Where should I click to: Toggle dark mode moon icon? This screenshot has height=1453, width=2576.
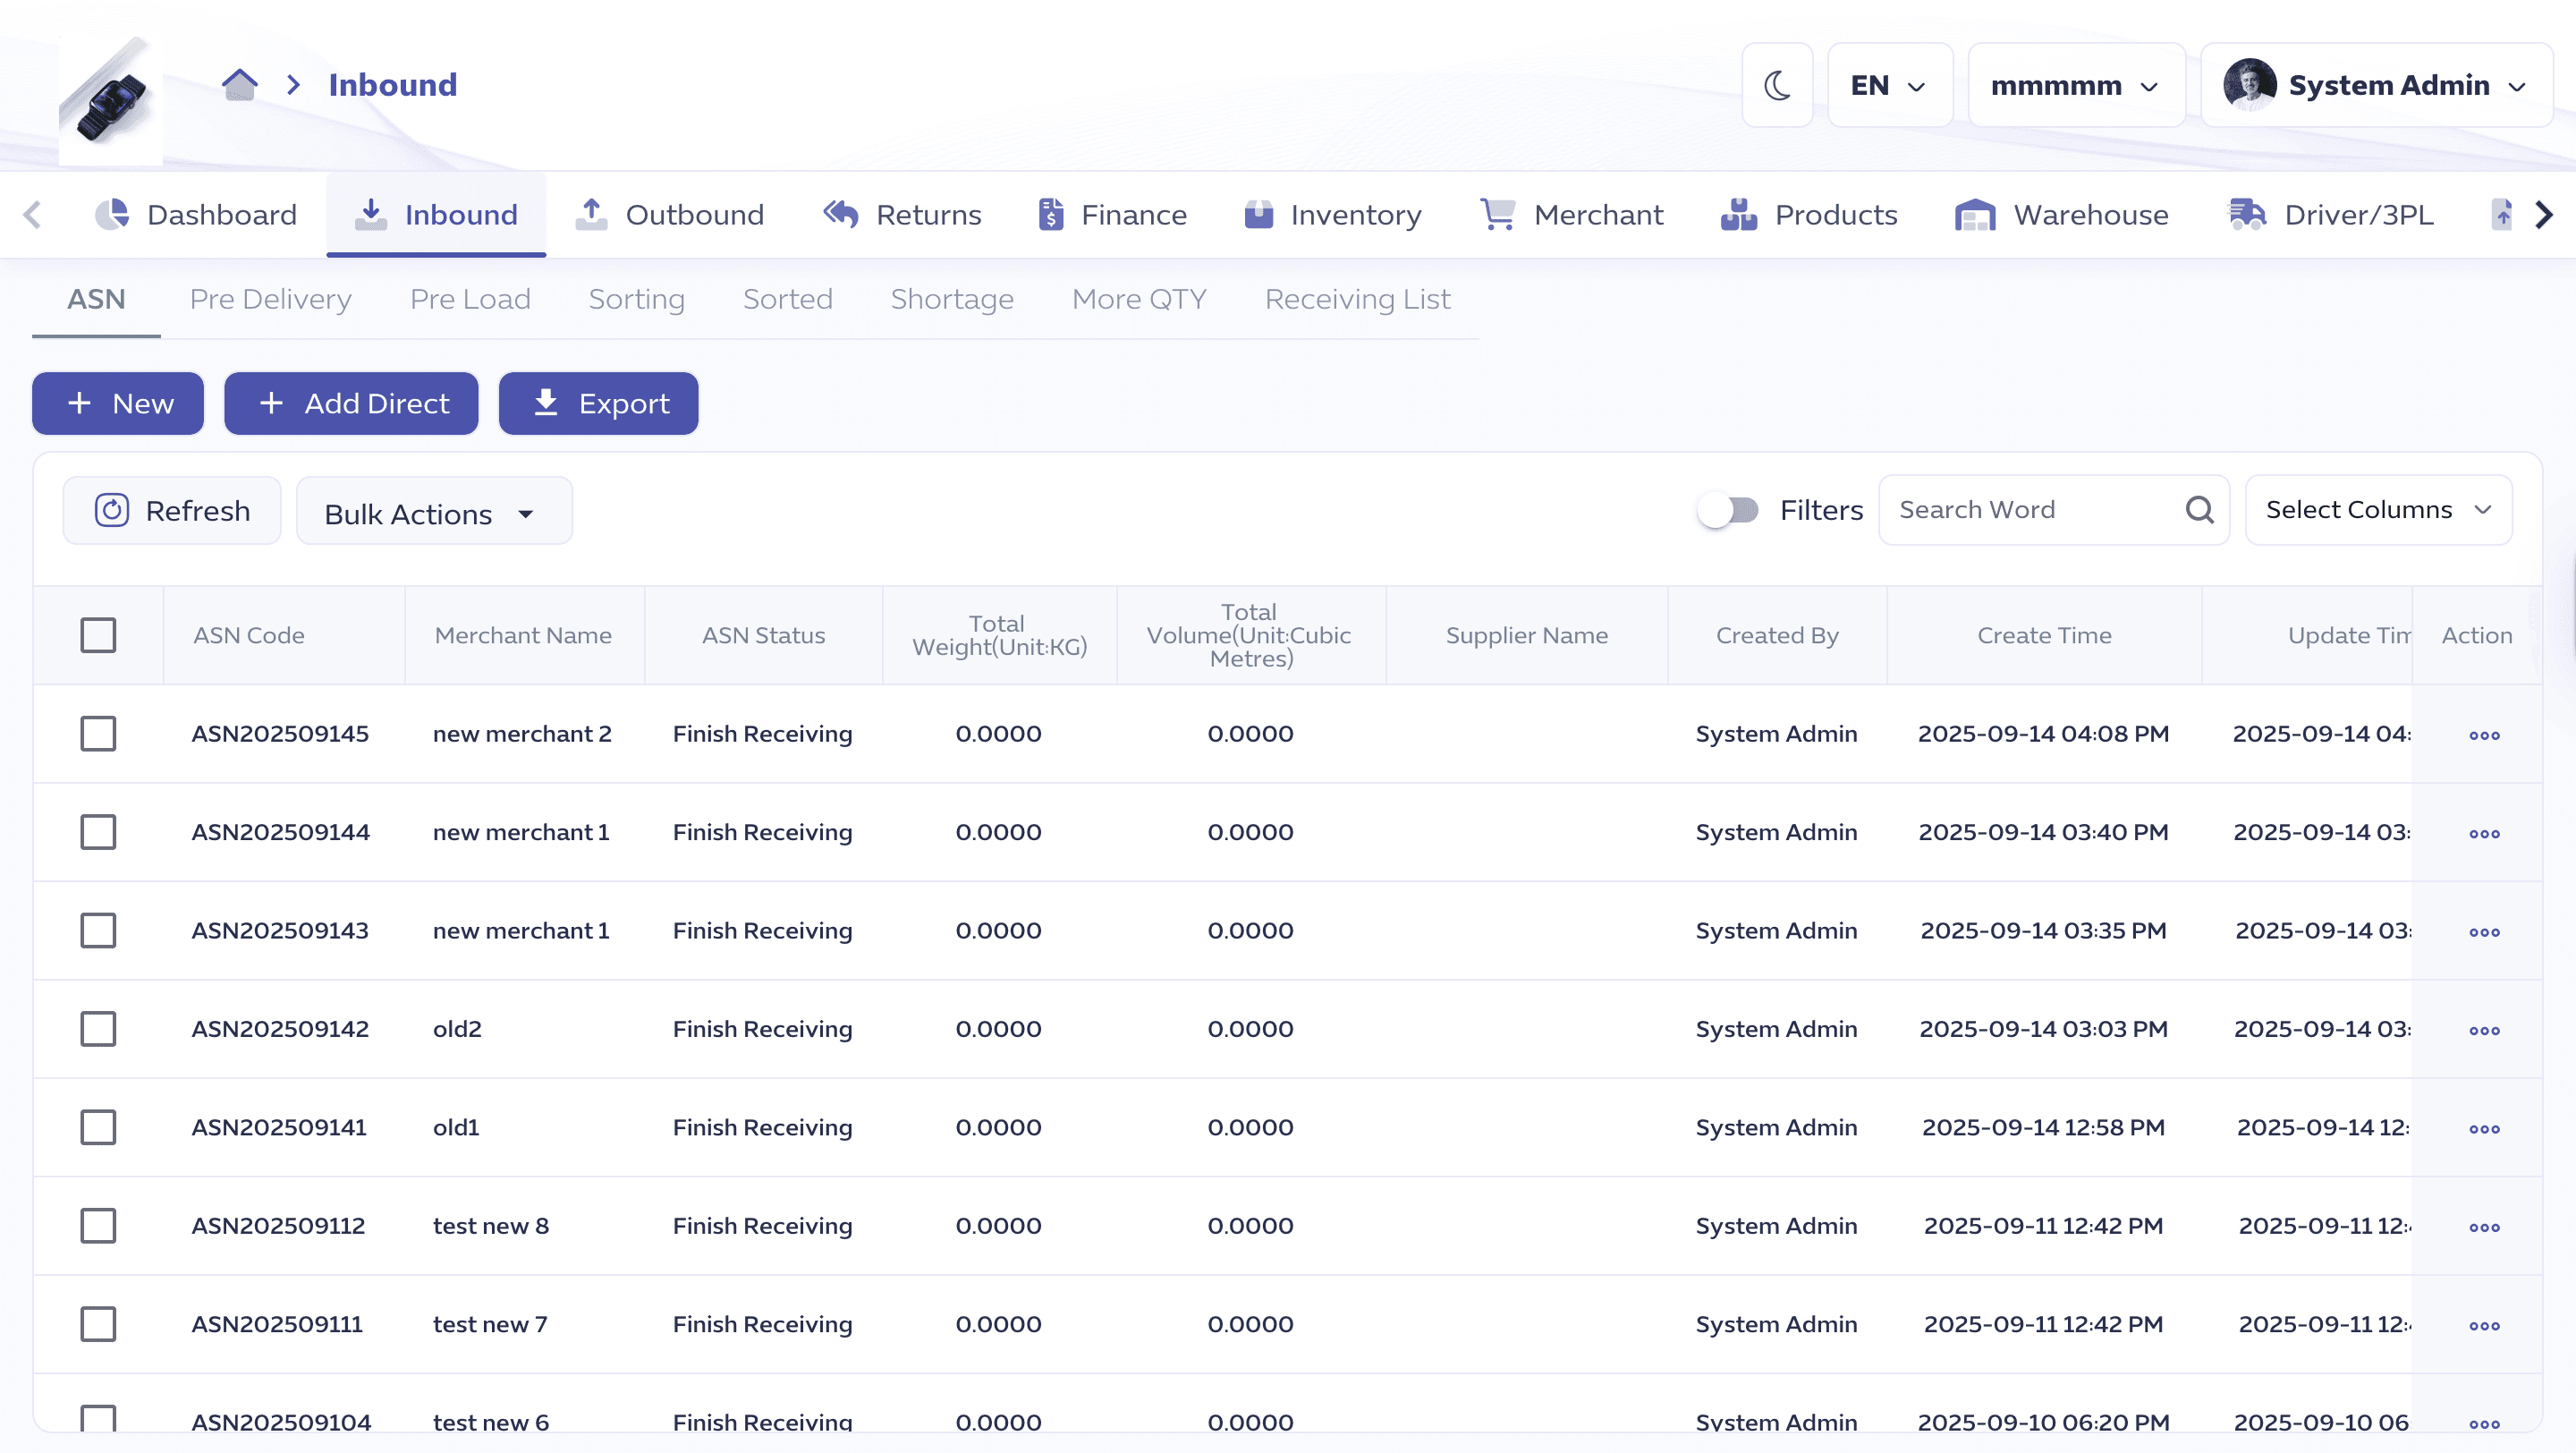[x=1777, y=85]
